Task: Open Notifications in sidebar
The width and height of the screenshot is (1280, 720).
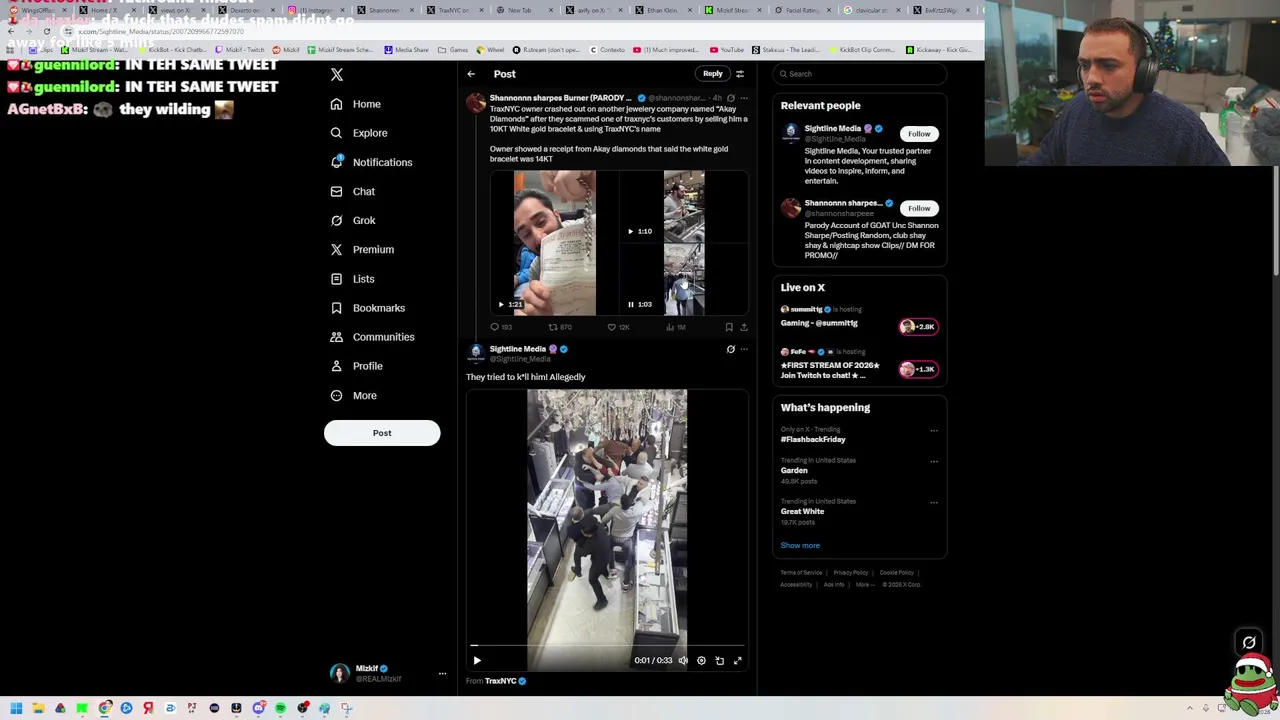Action: (371, 162)
